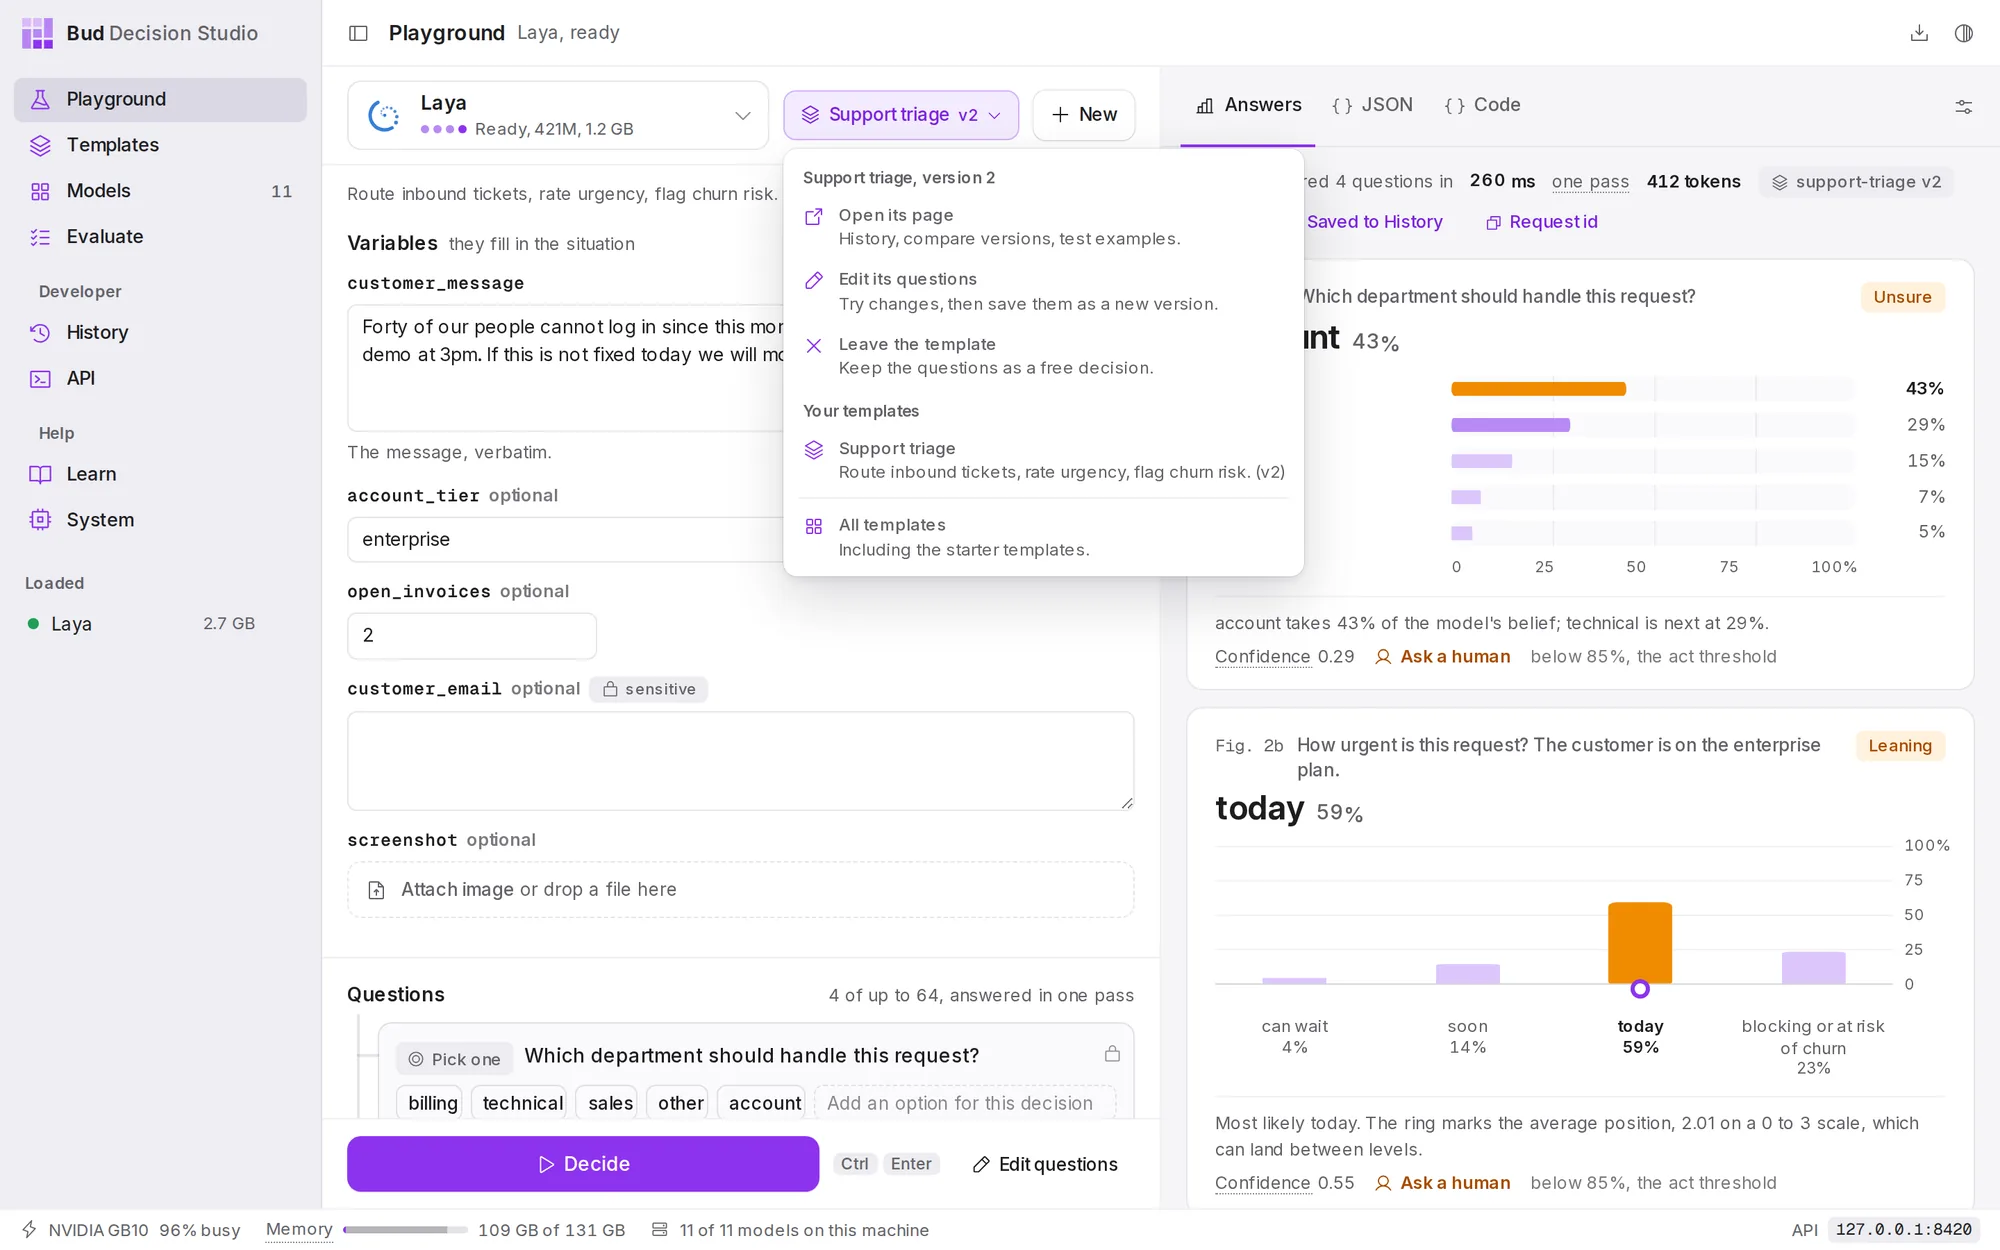Image resolution: width=2000 pixels, height=1250 pixels.
Task: Toggle the sidebar panel icon
Action: click(358, 33)
